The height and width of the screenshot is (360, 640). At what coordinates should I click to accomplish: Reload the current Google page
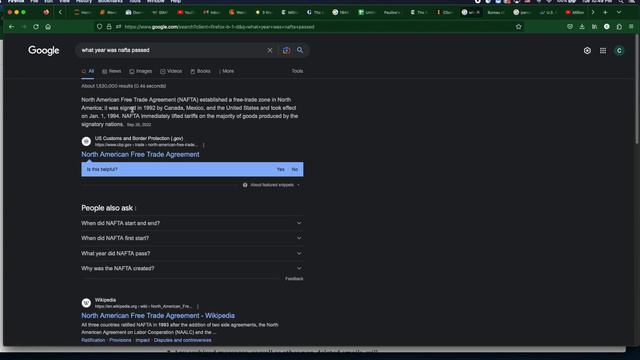coord(36,27)
